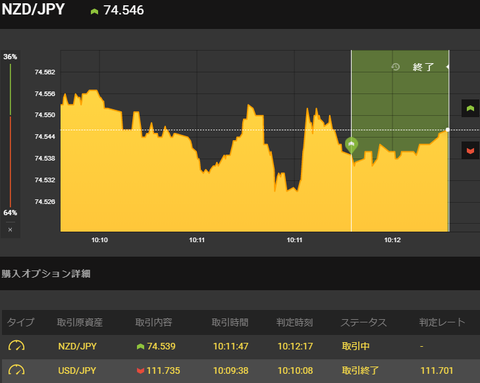480x383 pixels.
Task: Click the 取引内容 column header
Action: pos(154,322)
